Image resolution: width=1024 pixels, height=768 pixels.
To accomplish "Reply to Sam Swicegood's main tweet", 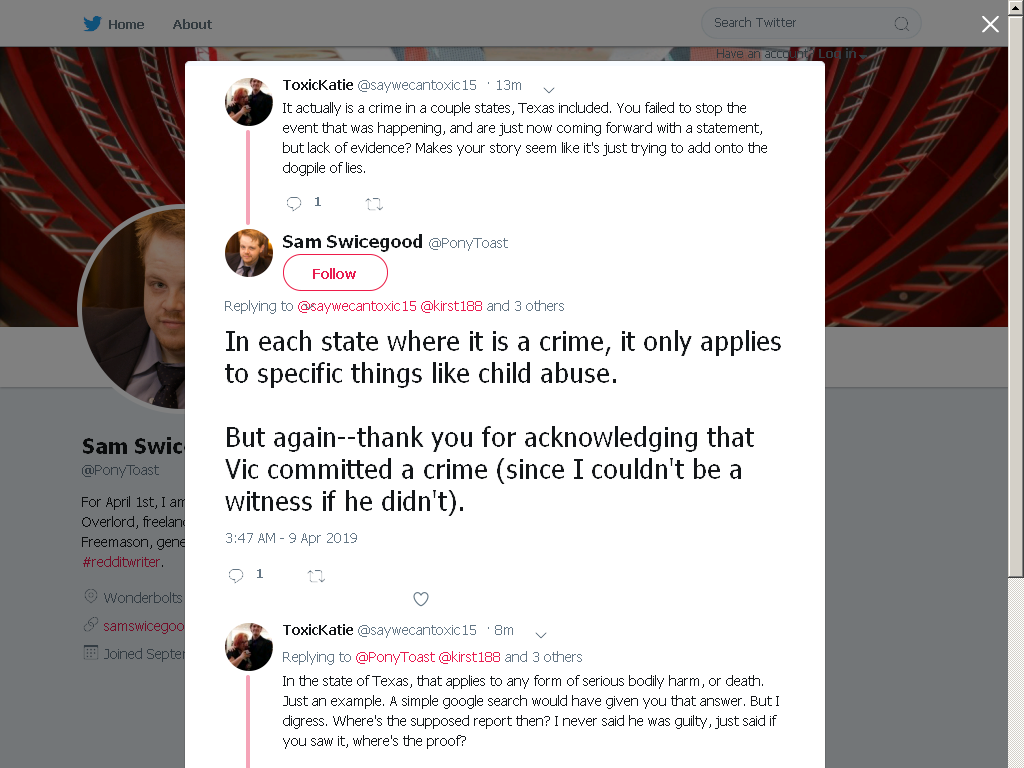I will click(236, 575).
